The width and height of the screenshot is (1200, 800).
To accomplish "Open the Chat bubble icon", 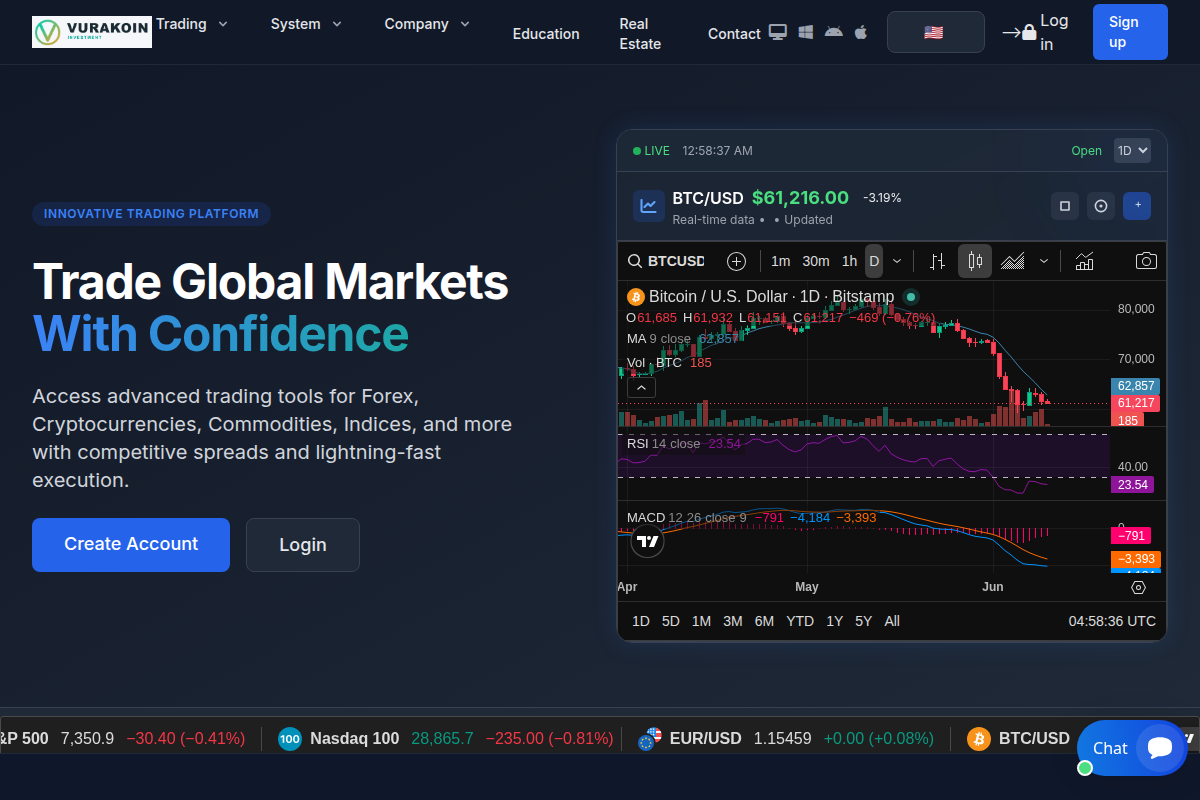I will [1160, 747].
